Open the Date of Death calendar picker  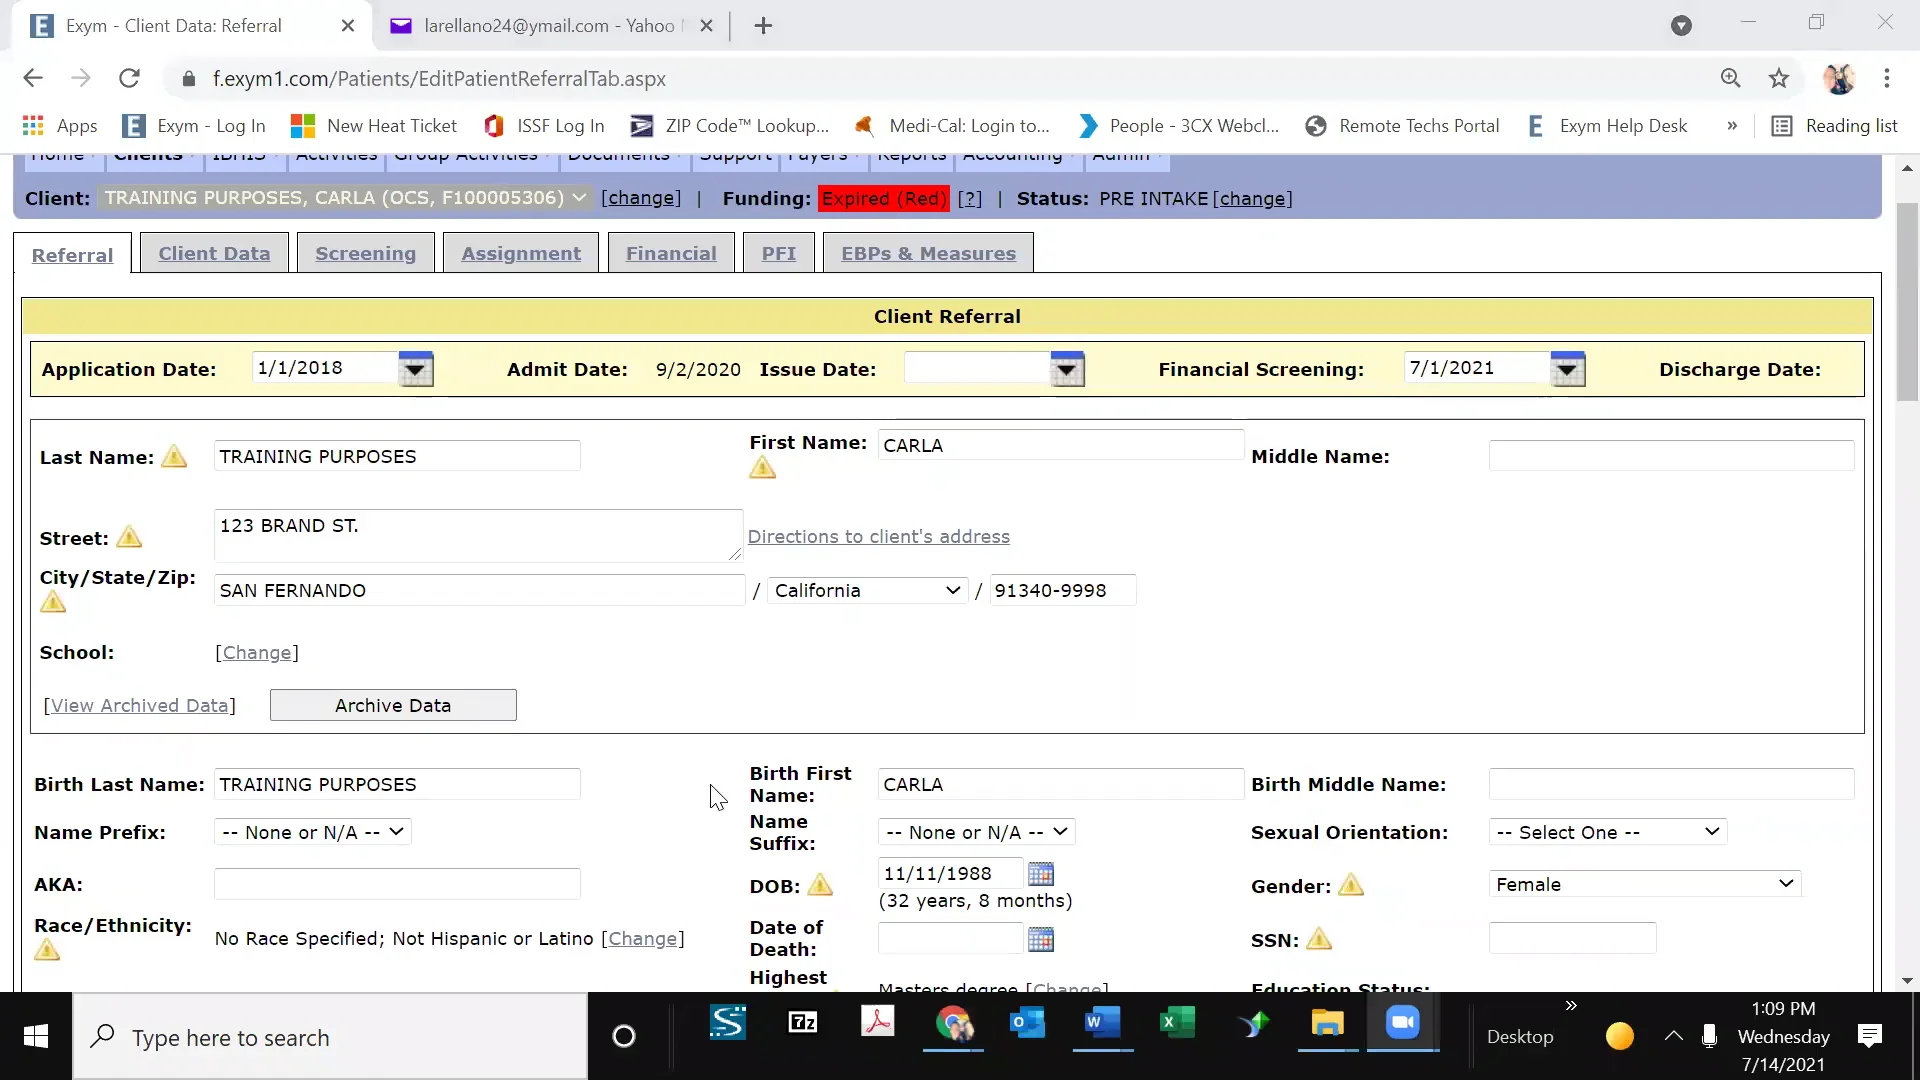pos(1040,938)
